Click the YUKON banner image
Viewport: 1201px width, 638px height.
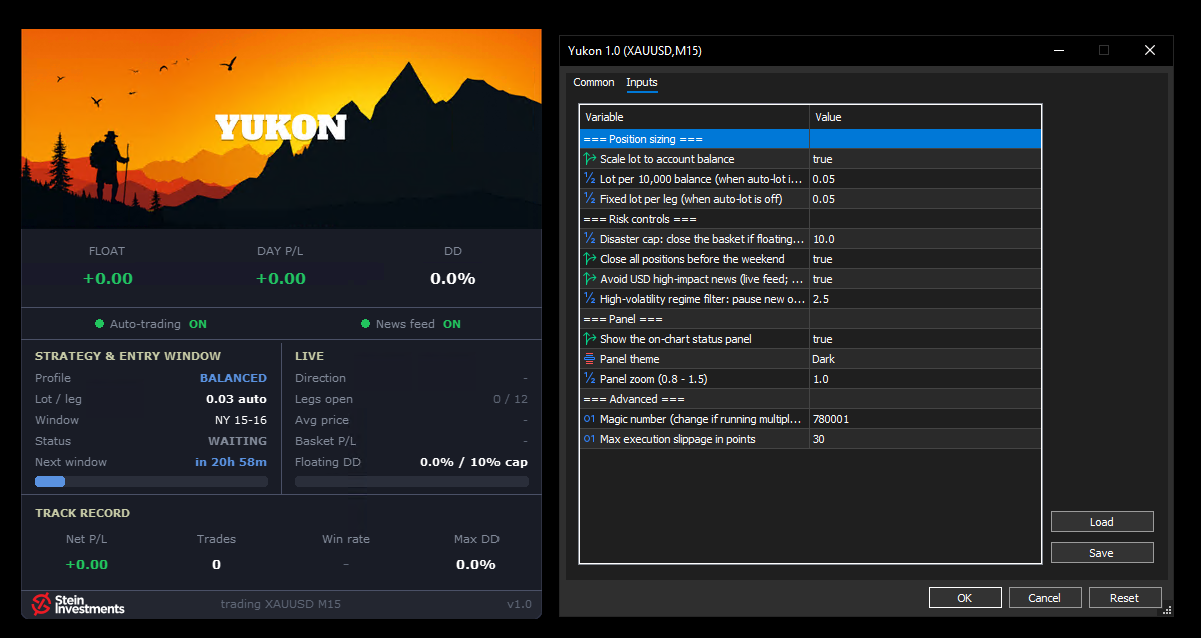coord(281,129)
